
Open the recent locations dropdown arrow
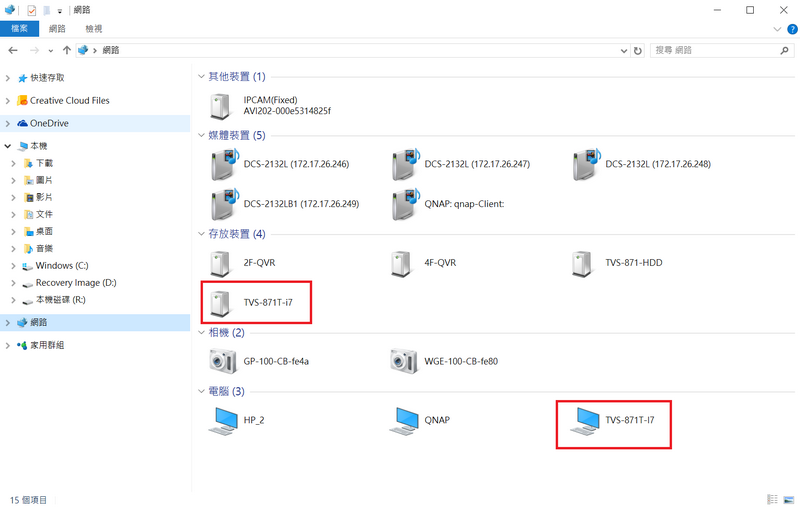pyautogui.click(x=51, y=50)
